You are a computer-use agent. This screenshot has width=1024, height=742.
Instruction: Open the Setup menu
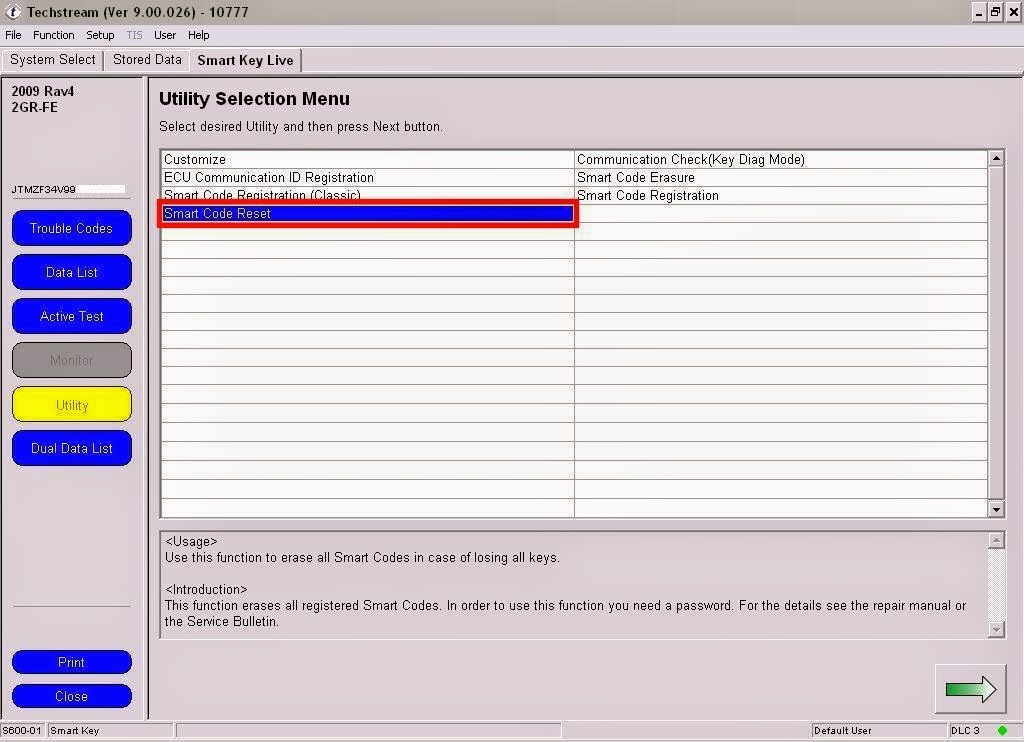tap(100, 35)
